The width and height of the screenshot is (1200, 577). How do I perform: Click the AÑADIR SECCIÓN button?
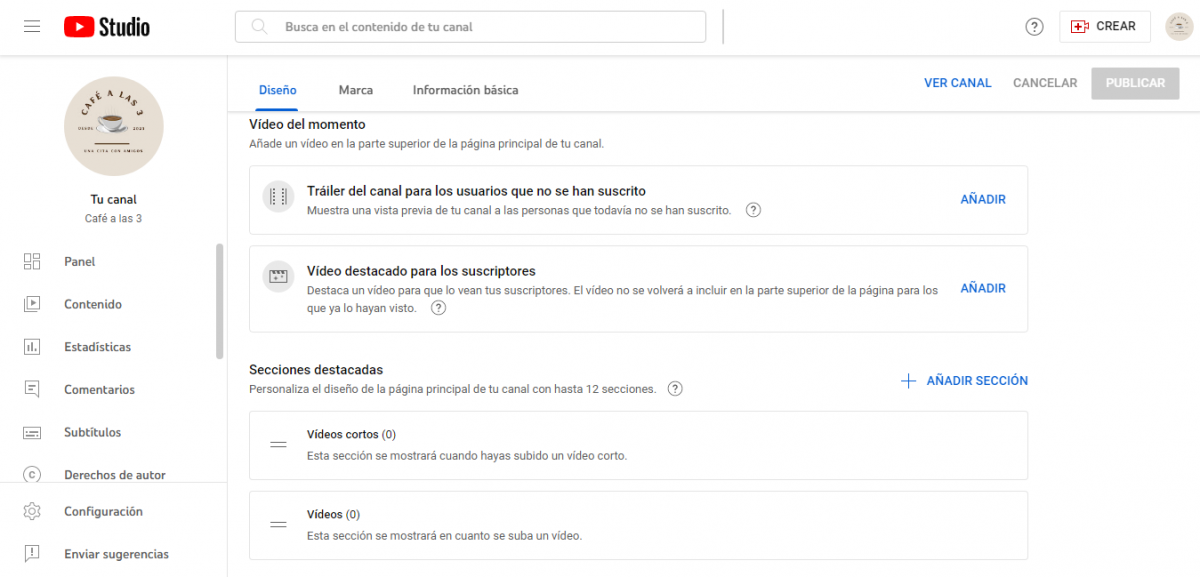click(965, 381)
